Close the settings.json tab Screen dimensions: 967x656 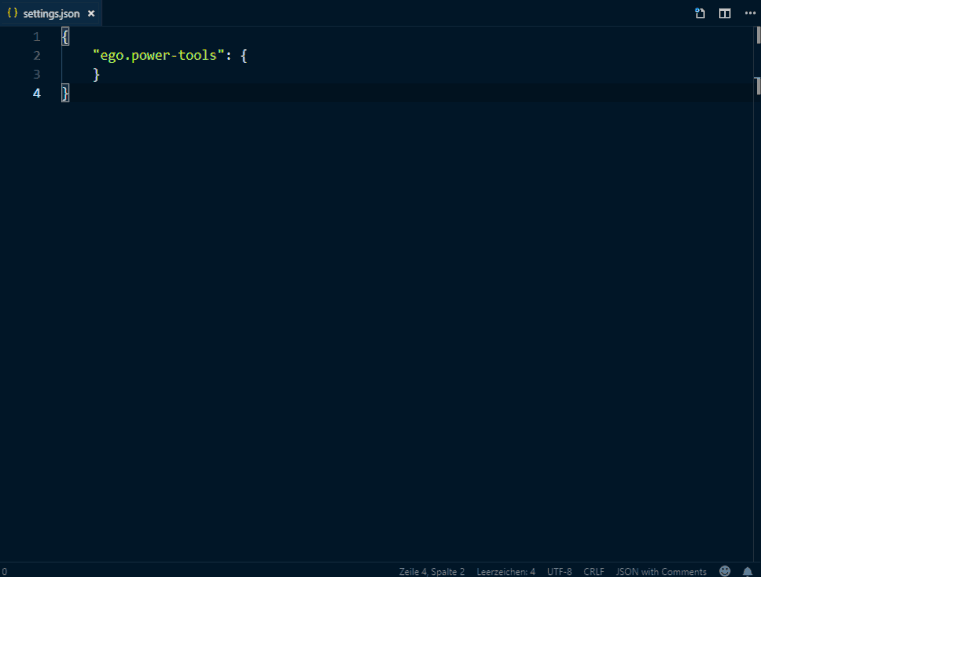91,14
